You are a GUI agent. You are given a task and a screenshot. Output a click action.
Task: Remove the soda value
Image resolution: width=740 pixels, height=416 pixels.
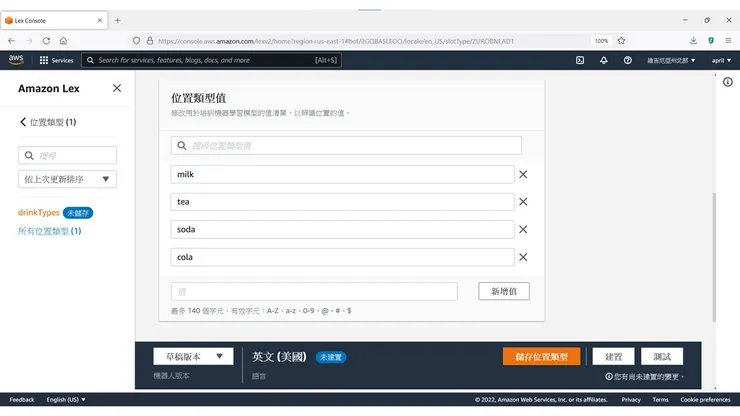(523, 229)
